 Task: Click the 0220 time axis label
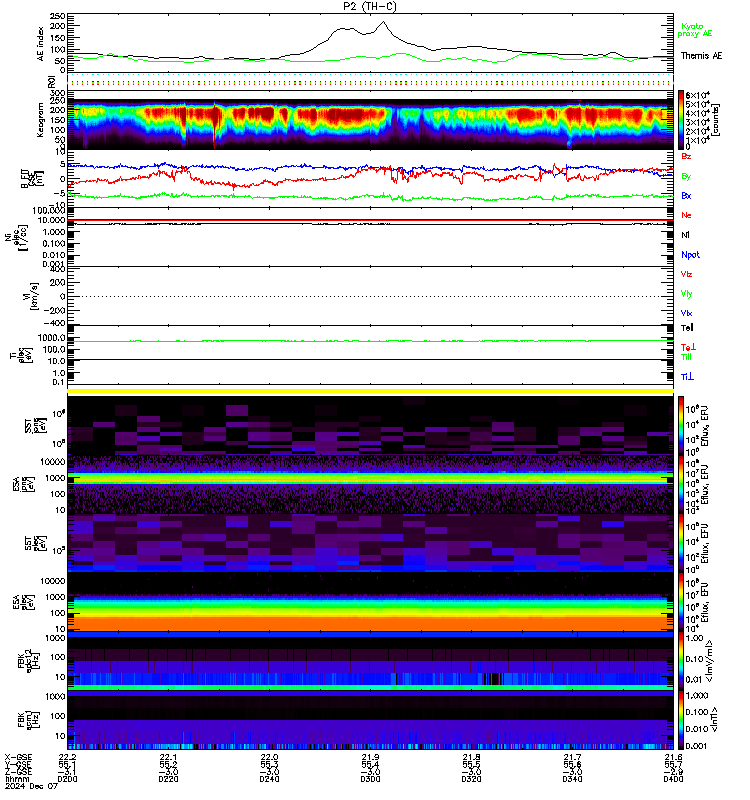coord(168,779)
